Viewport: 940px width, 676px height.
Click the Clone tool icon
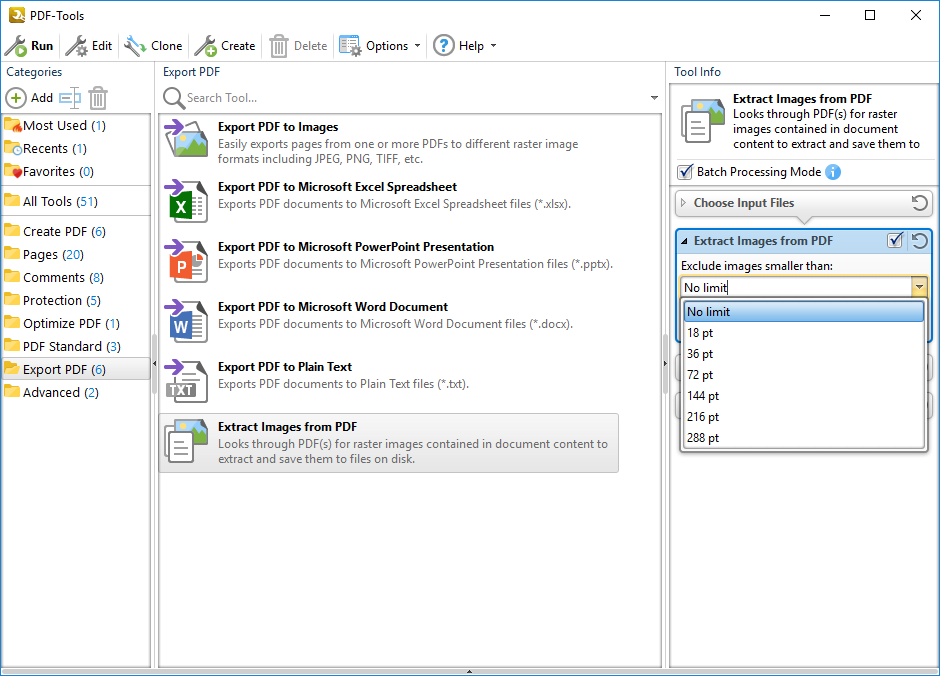[135, 46]
